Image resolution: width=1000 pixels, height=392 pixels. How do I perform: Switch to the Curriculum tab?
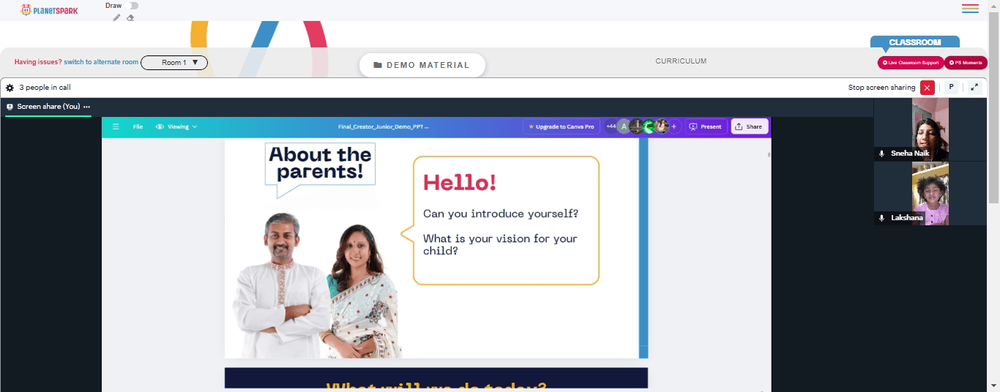click(x=680, y=61)
